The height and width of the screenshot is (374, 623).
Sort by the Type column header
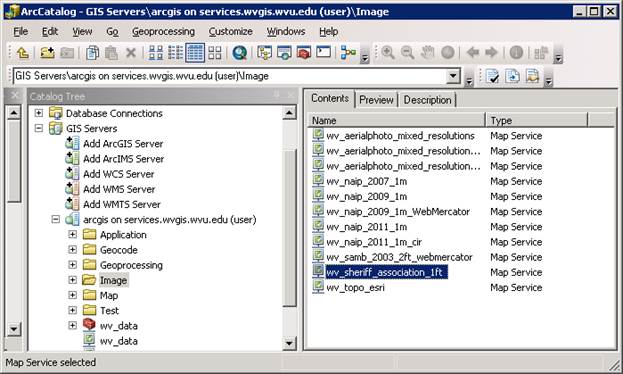tap(536, 120)
